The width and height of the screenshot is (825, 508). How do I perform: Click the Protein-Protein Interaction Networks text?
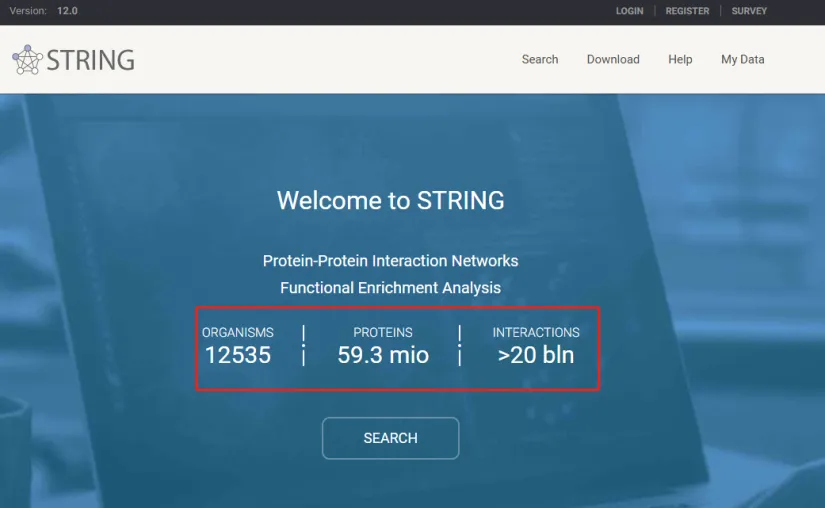click(390, 261)
